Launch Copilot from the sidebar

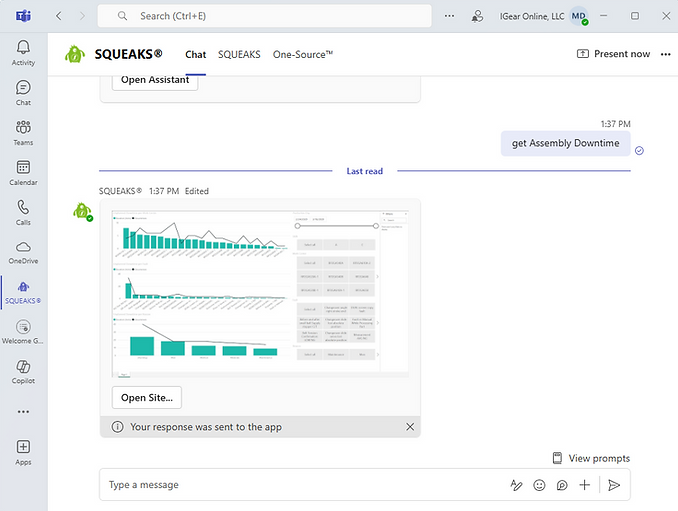23,371
